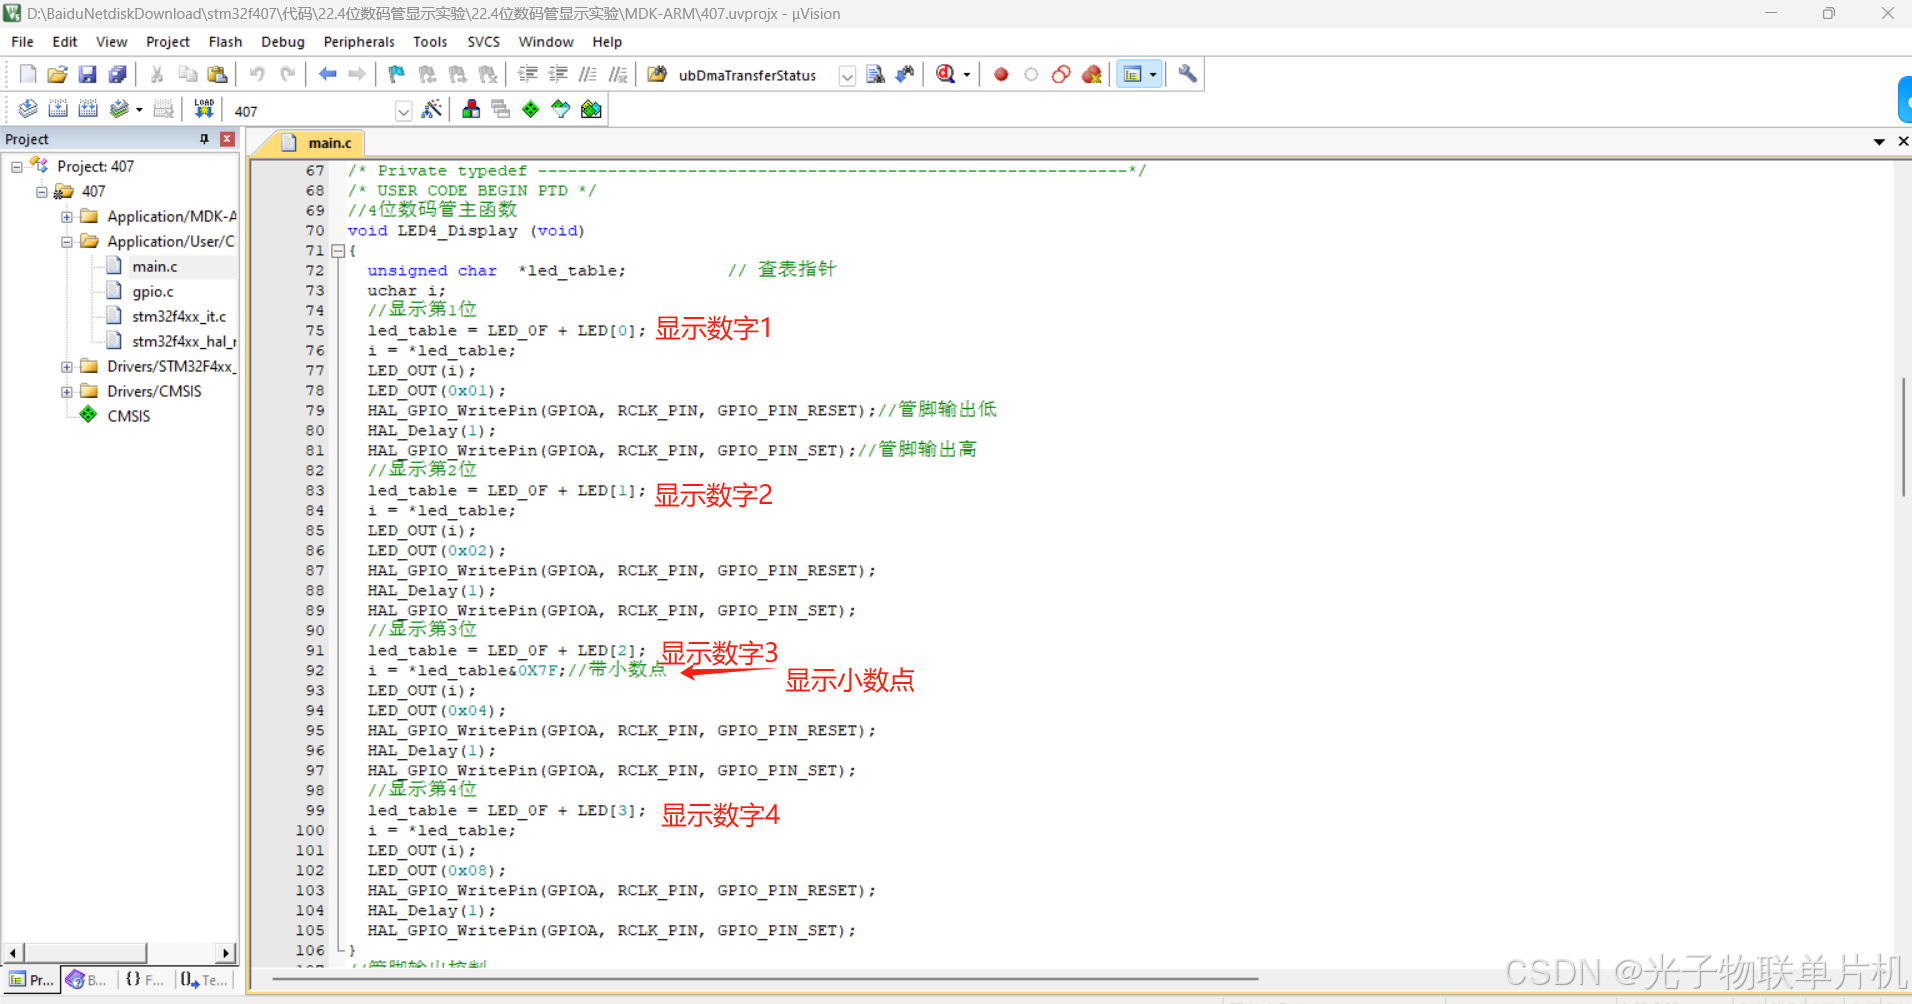Collapse the Application/User/Core folder

(x=67, y=242)
